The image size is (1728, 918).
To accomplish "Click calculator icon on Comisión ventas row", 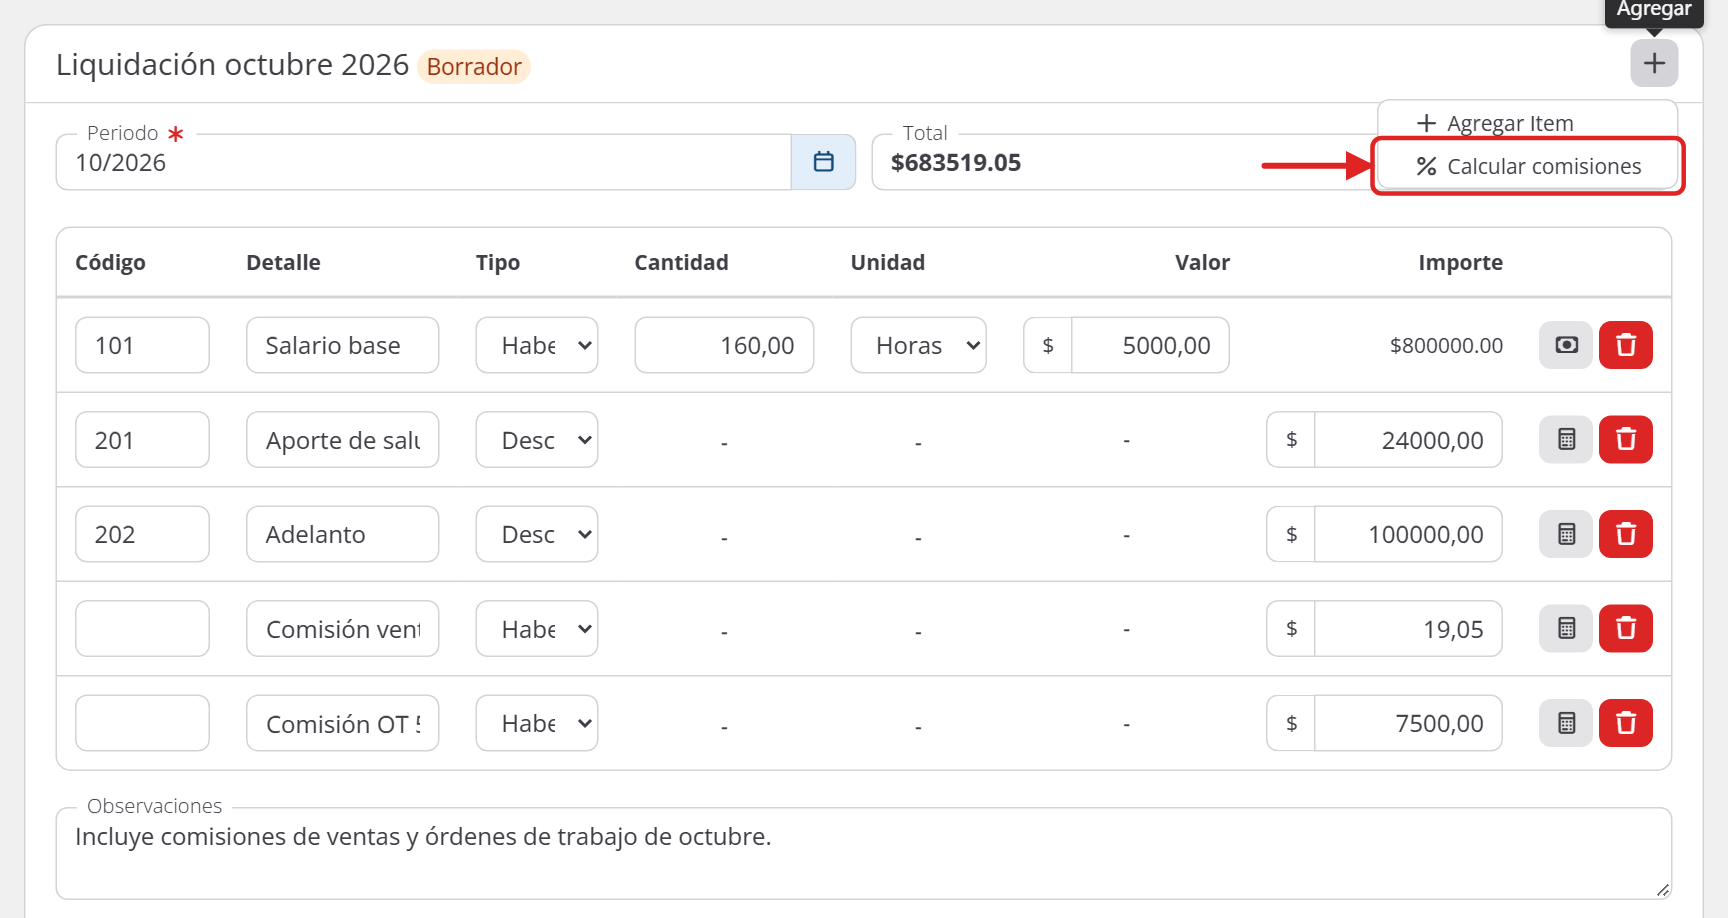I will tap(1566, 628).
